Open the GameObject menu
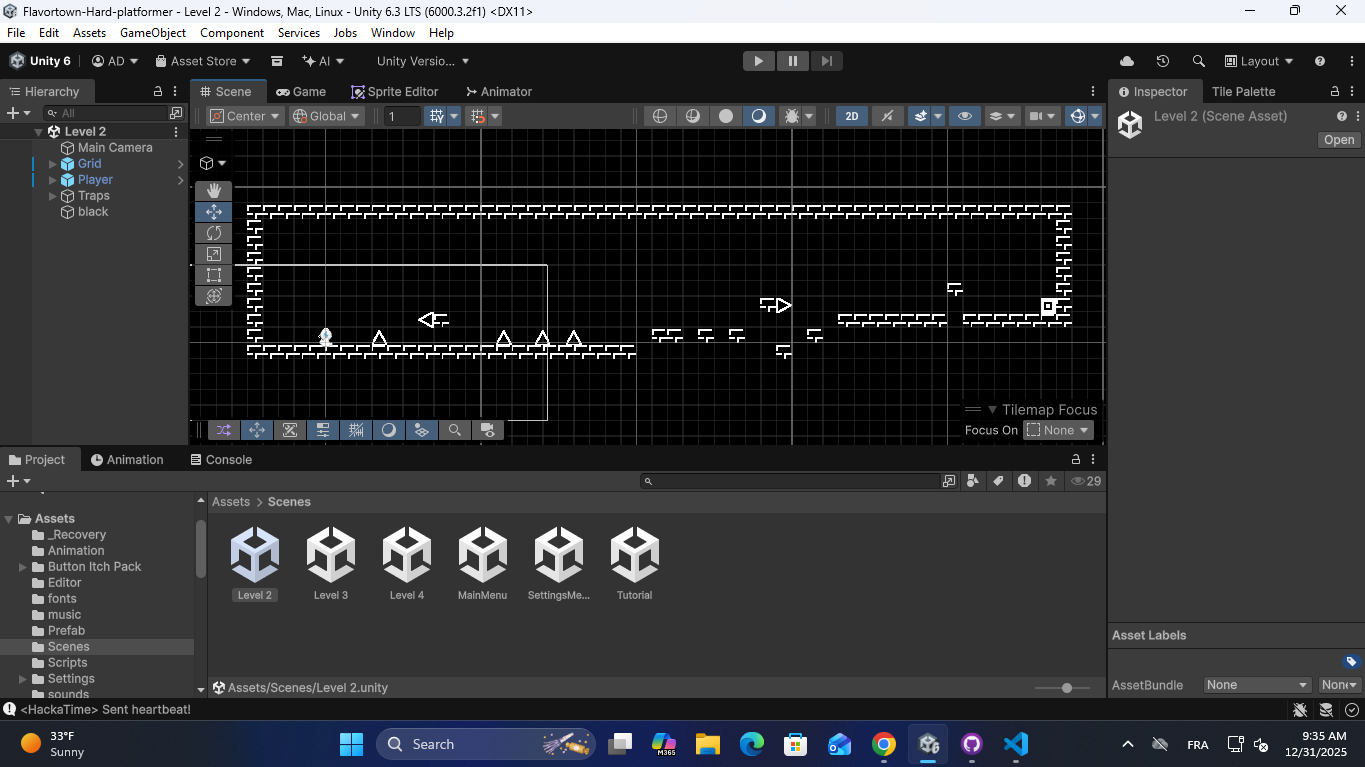 pyautogui.click(x=153, y=32)
